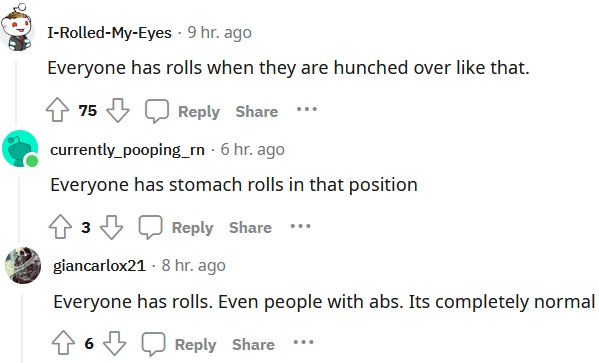
Task: Click the speech bubble icon on the 3-point comment
Action: coord(150,227)
